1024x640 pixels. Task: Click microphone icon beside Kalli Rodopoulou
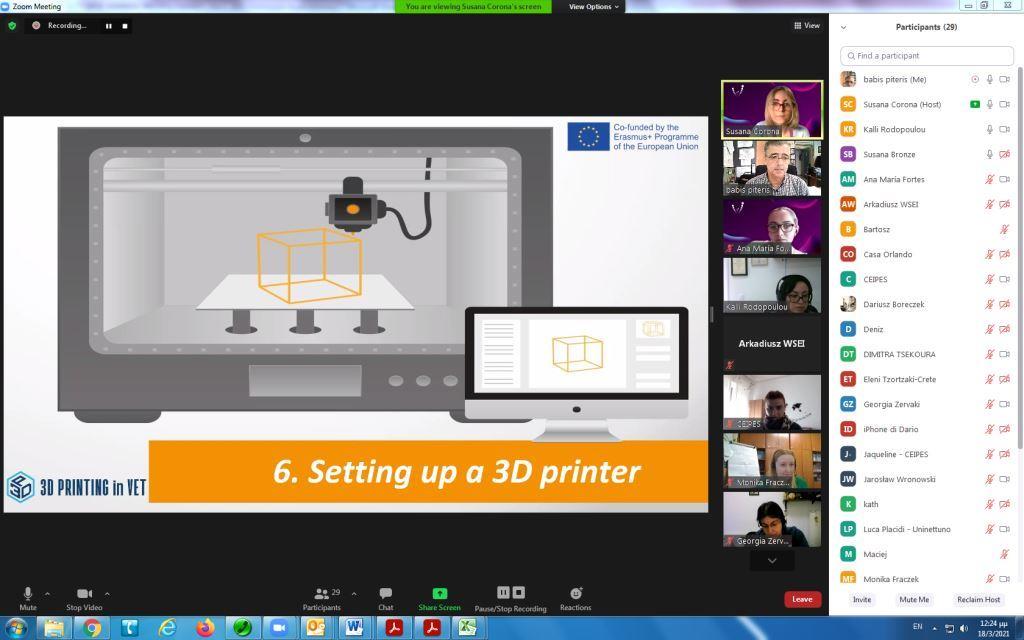tap(990, 130)
